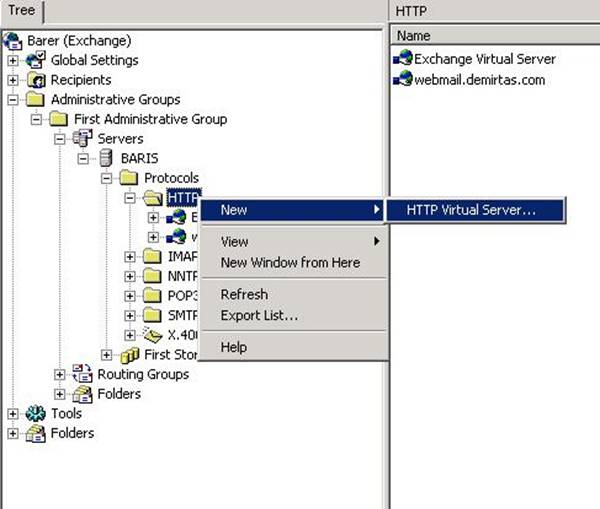This screenshot has width=600, height=509.
Task: Collapse the HTTP node
Action: point(130,198)
